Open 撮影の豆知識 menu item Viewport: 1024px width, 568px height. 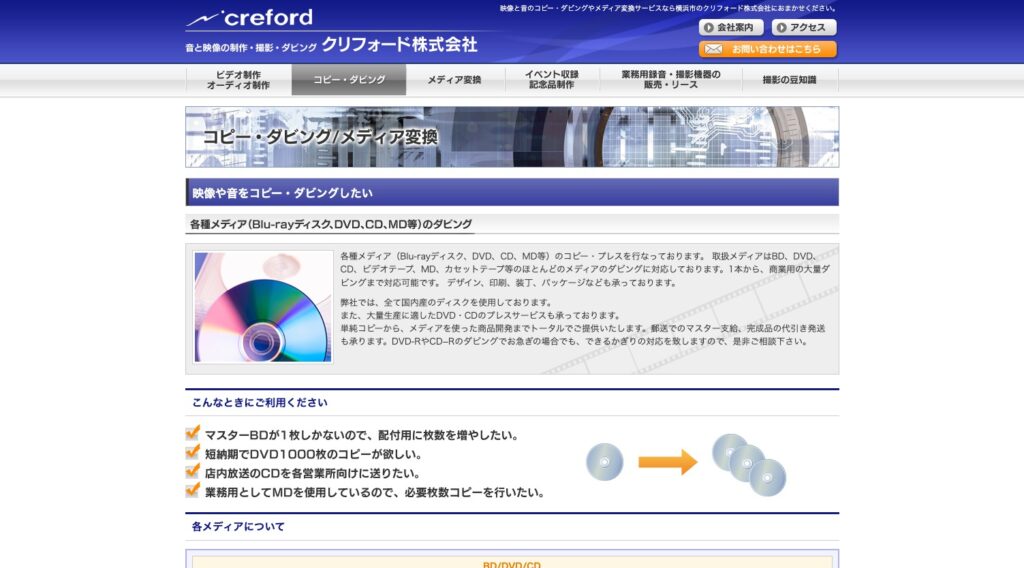[x=790, y=80]
